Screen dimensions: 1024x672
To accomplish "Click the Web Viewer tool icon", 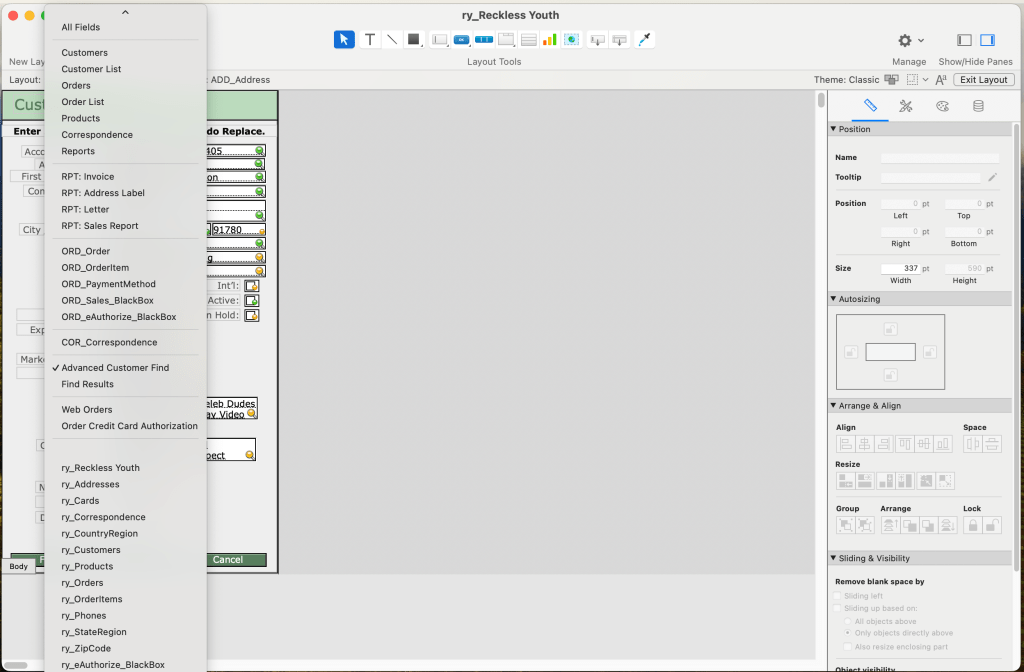I will (571, 40).
